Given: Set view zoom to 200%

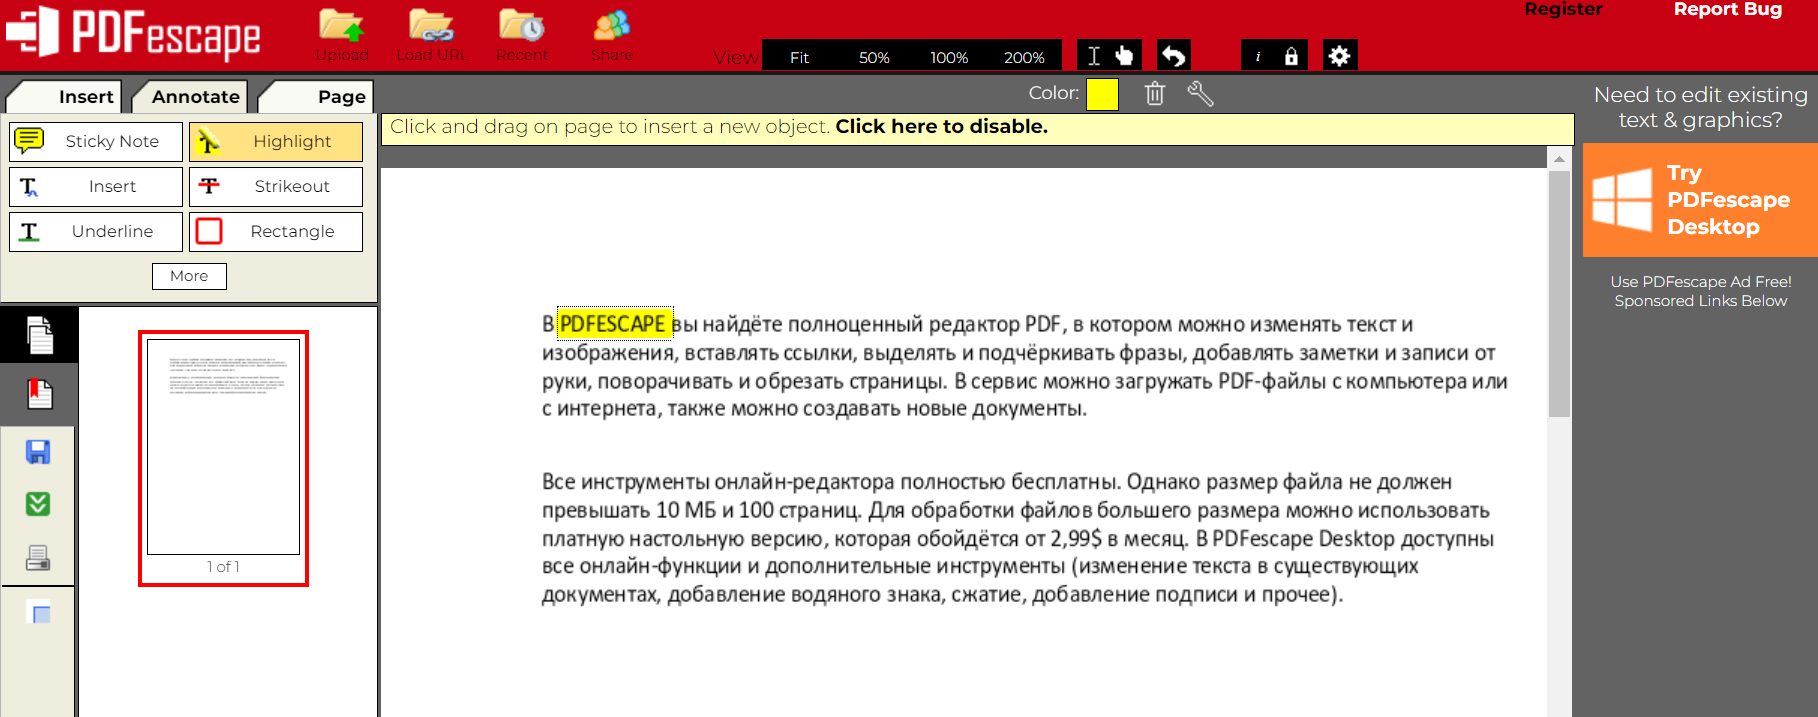Looking at the screenshot, I should pos(1024,57).
